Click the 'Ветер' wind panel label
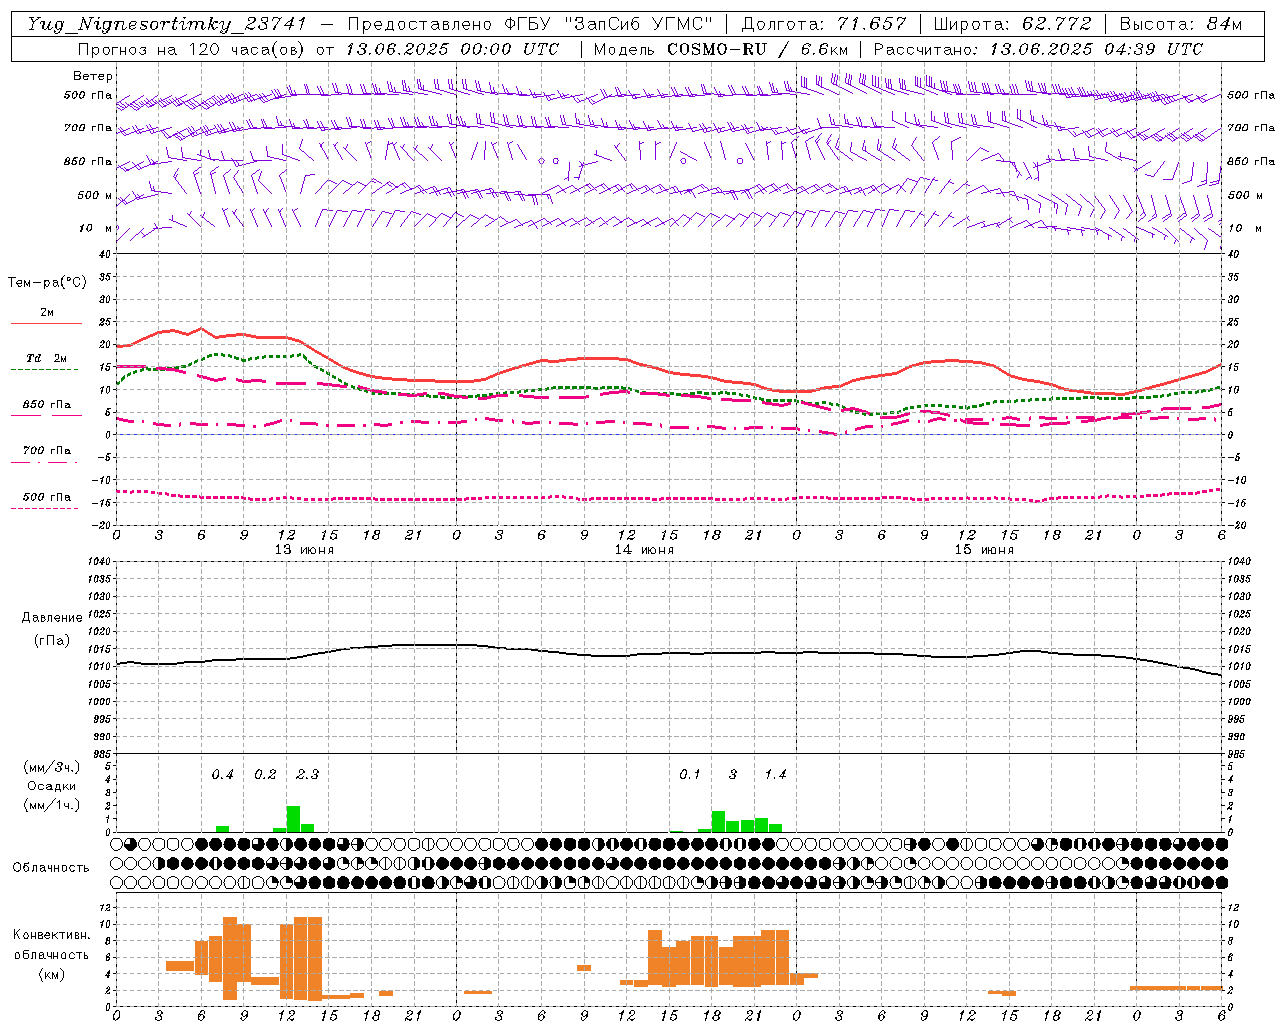 click(x=93, y=76)
